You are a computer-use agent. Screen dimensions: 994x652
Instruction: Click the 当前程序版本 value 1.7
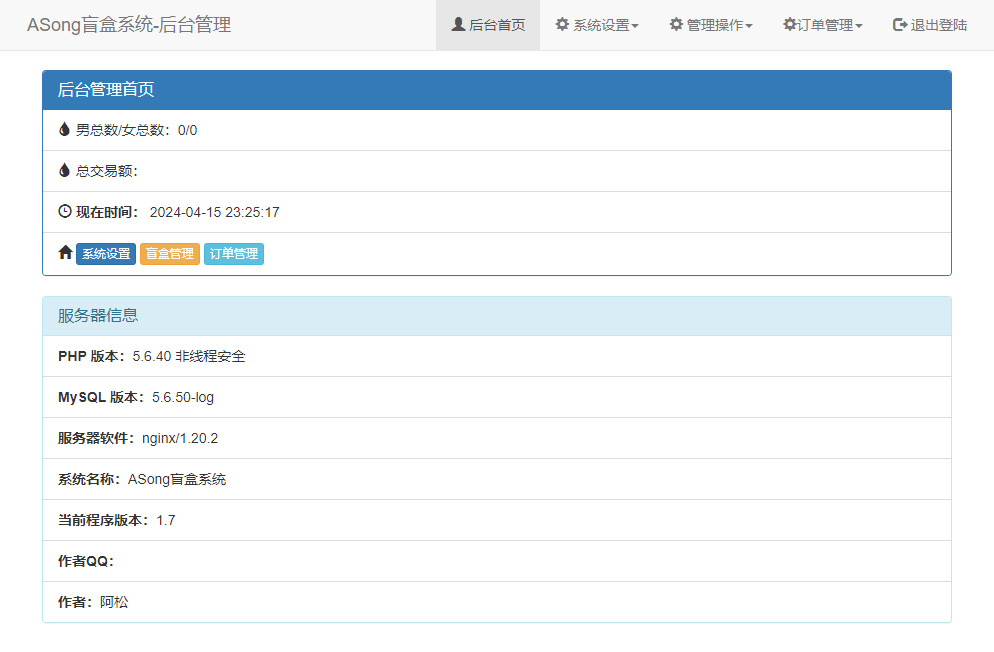pyautogui.click(x=166, y=520)
